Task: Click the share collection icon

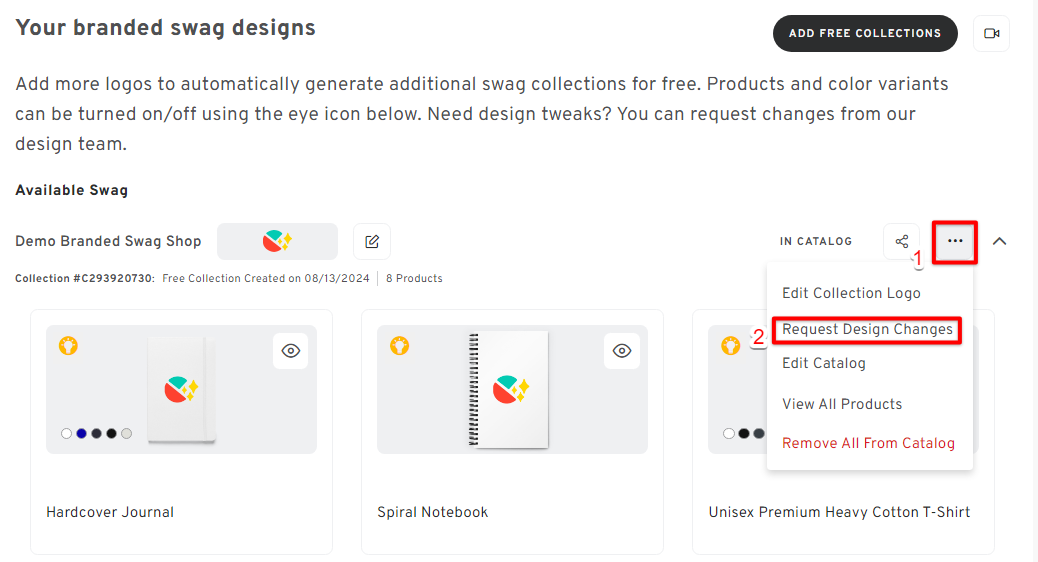Action: (x=902, y=241)
